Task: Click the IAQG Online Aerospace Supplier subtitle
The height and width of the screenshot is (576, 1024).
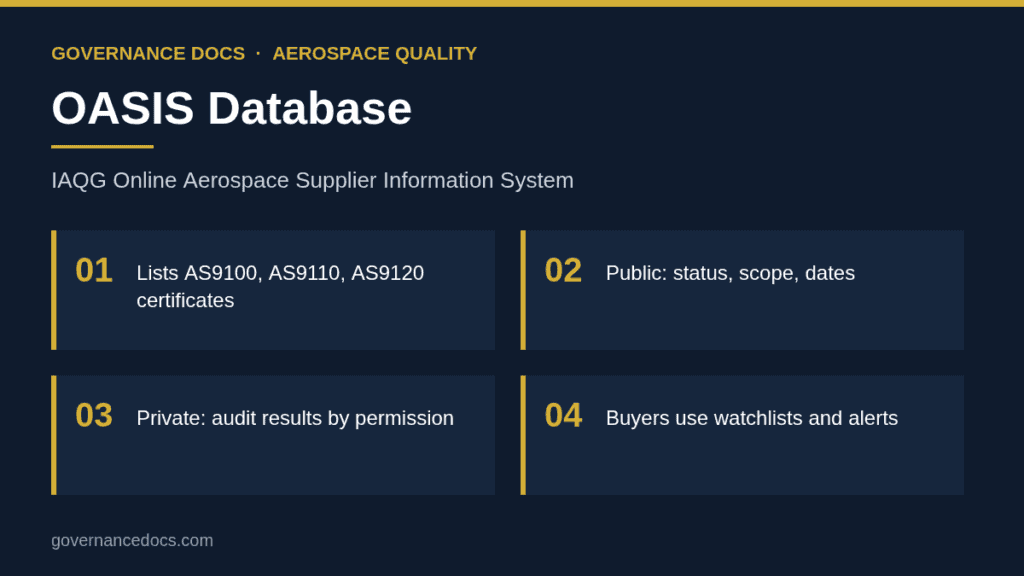Action: tap(312, 180)
